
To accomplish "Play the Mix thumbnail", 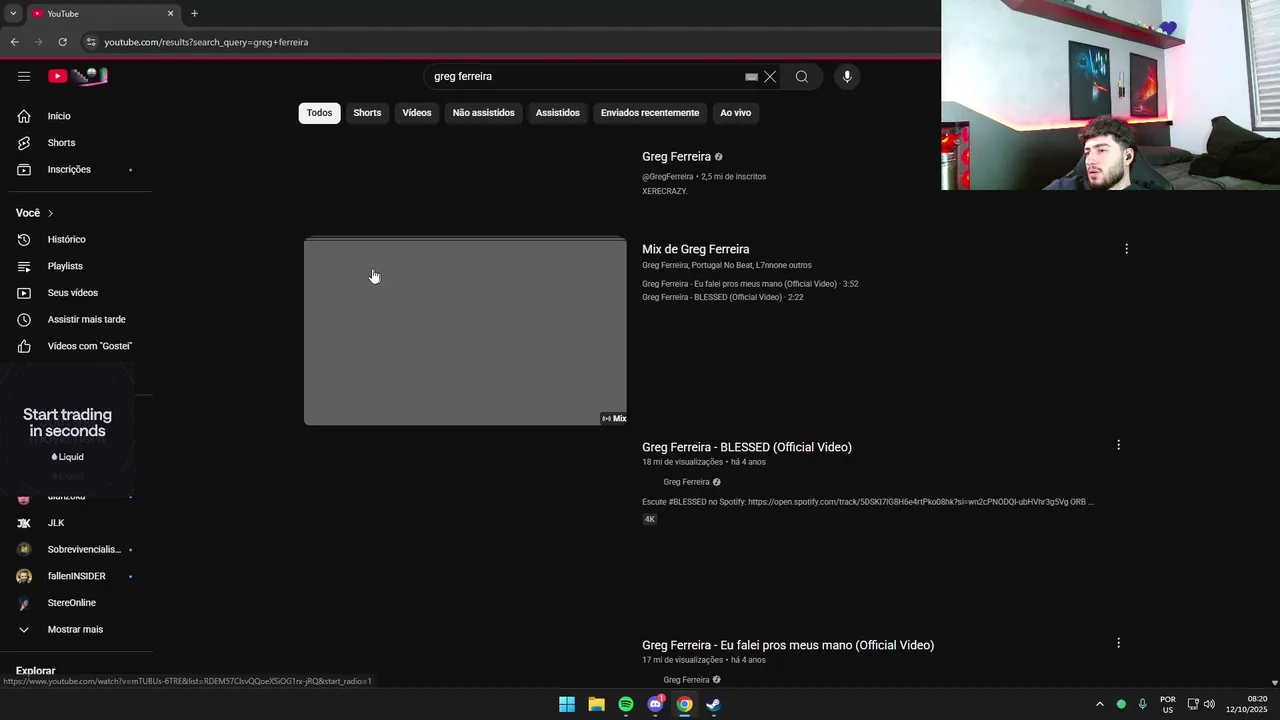I will click(x=465, y=331).
